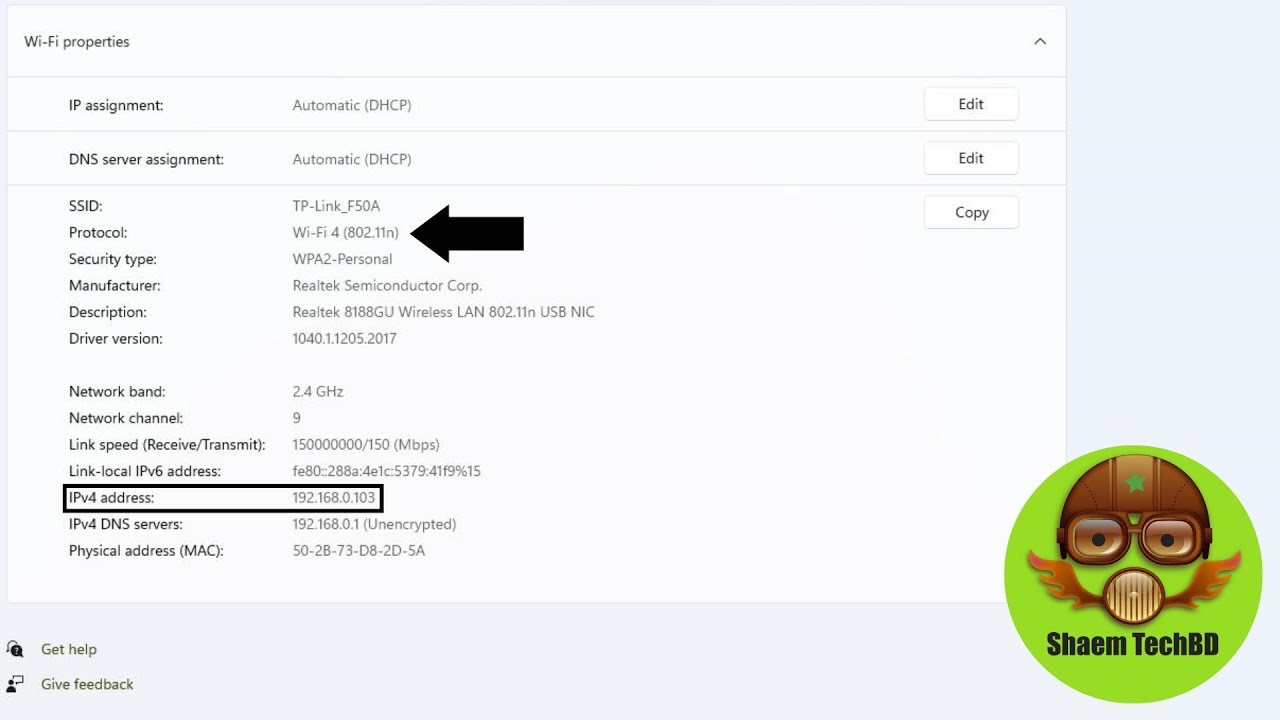
Task: Click the SSID value TP-Link_F50A
Action: pyautogui.click(x=336, y=206)
